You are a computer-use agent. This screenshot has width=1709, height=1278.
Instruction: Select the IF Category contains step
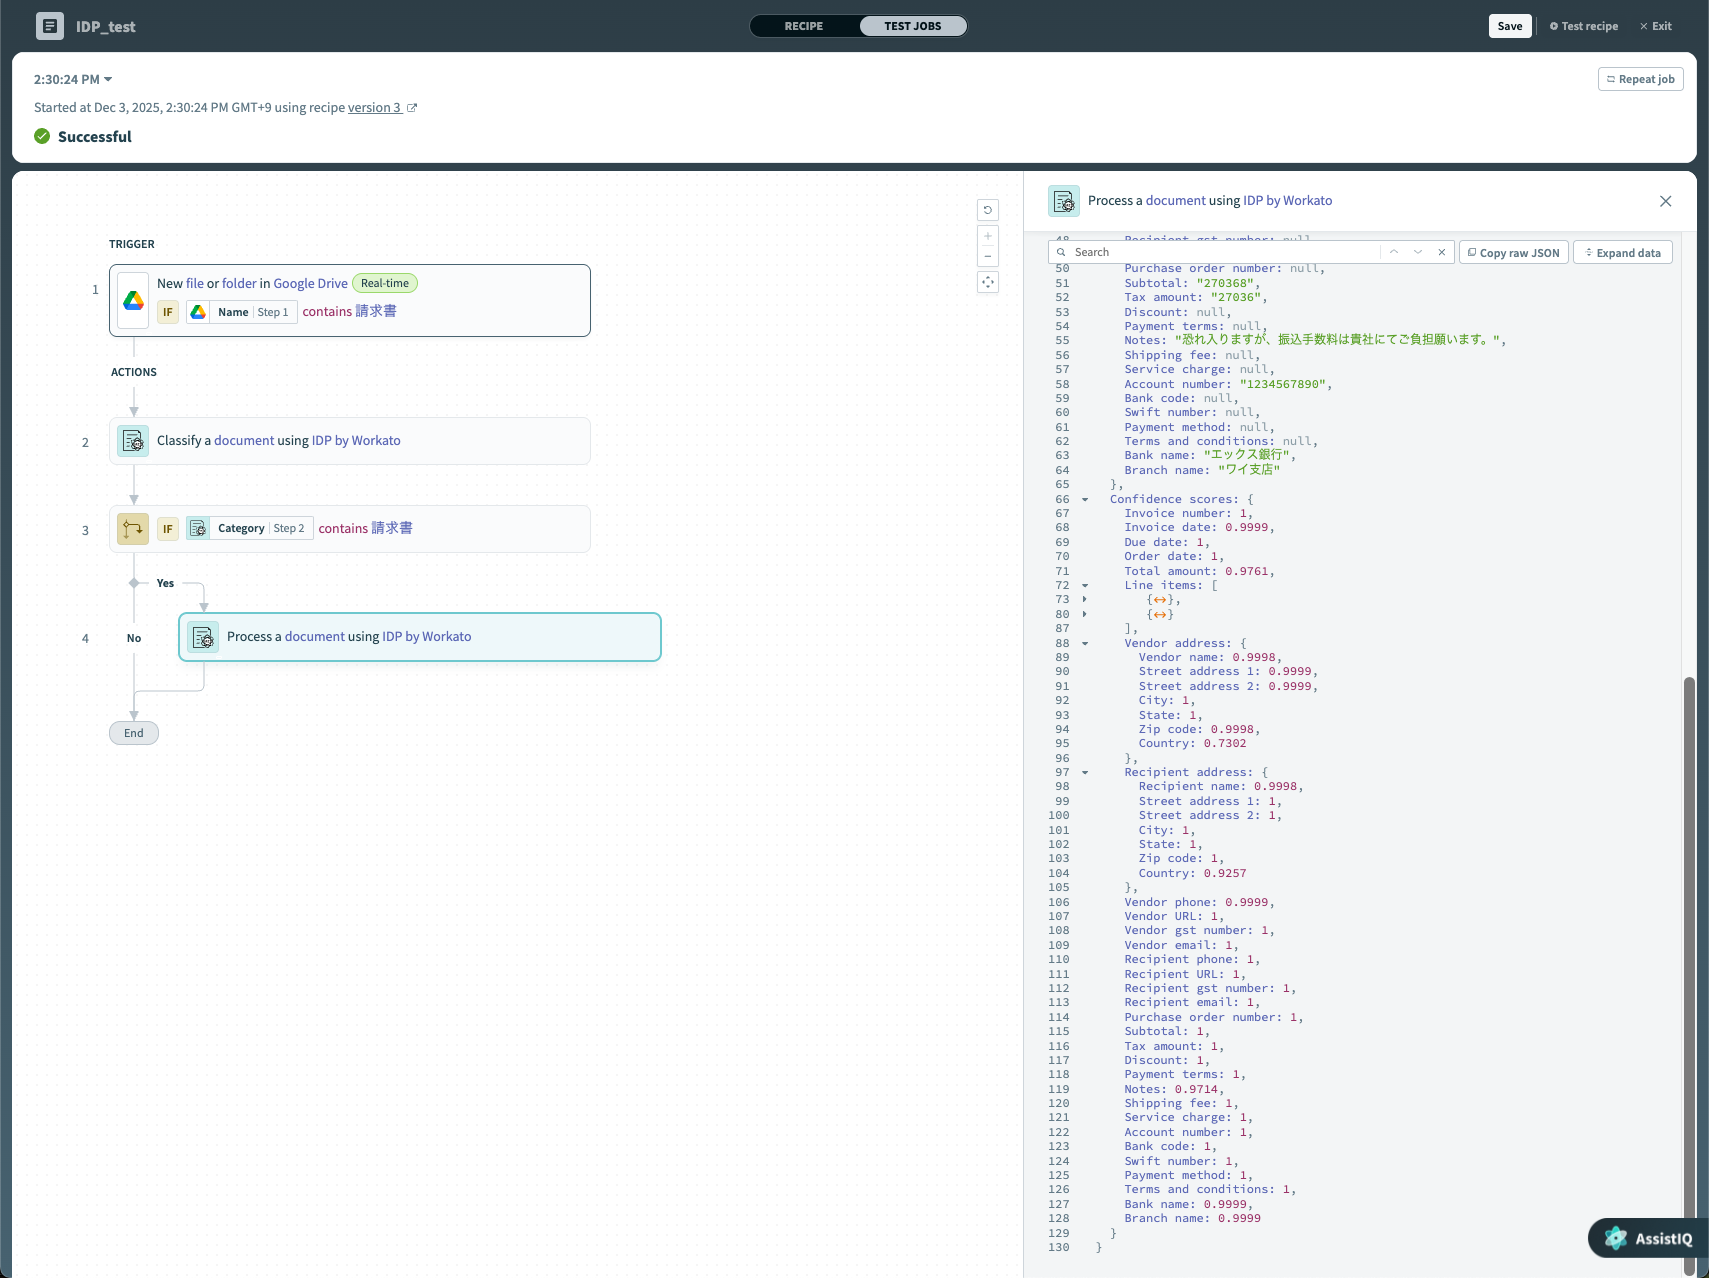click(x=350, y=529)
